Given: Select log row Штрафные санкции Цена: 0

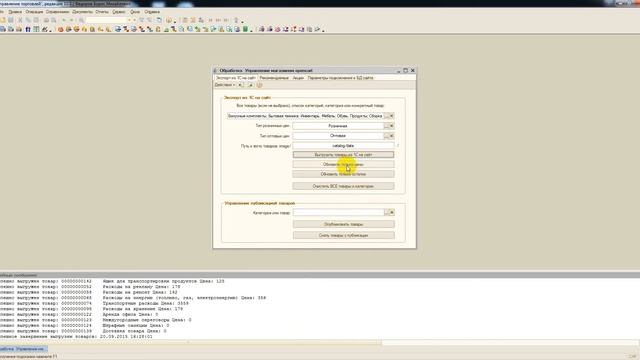Looking at the screenshot, I should coord(84,326).
